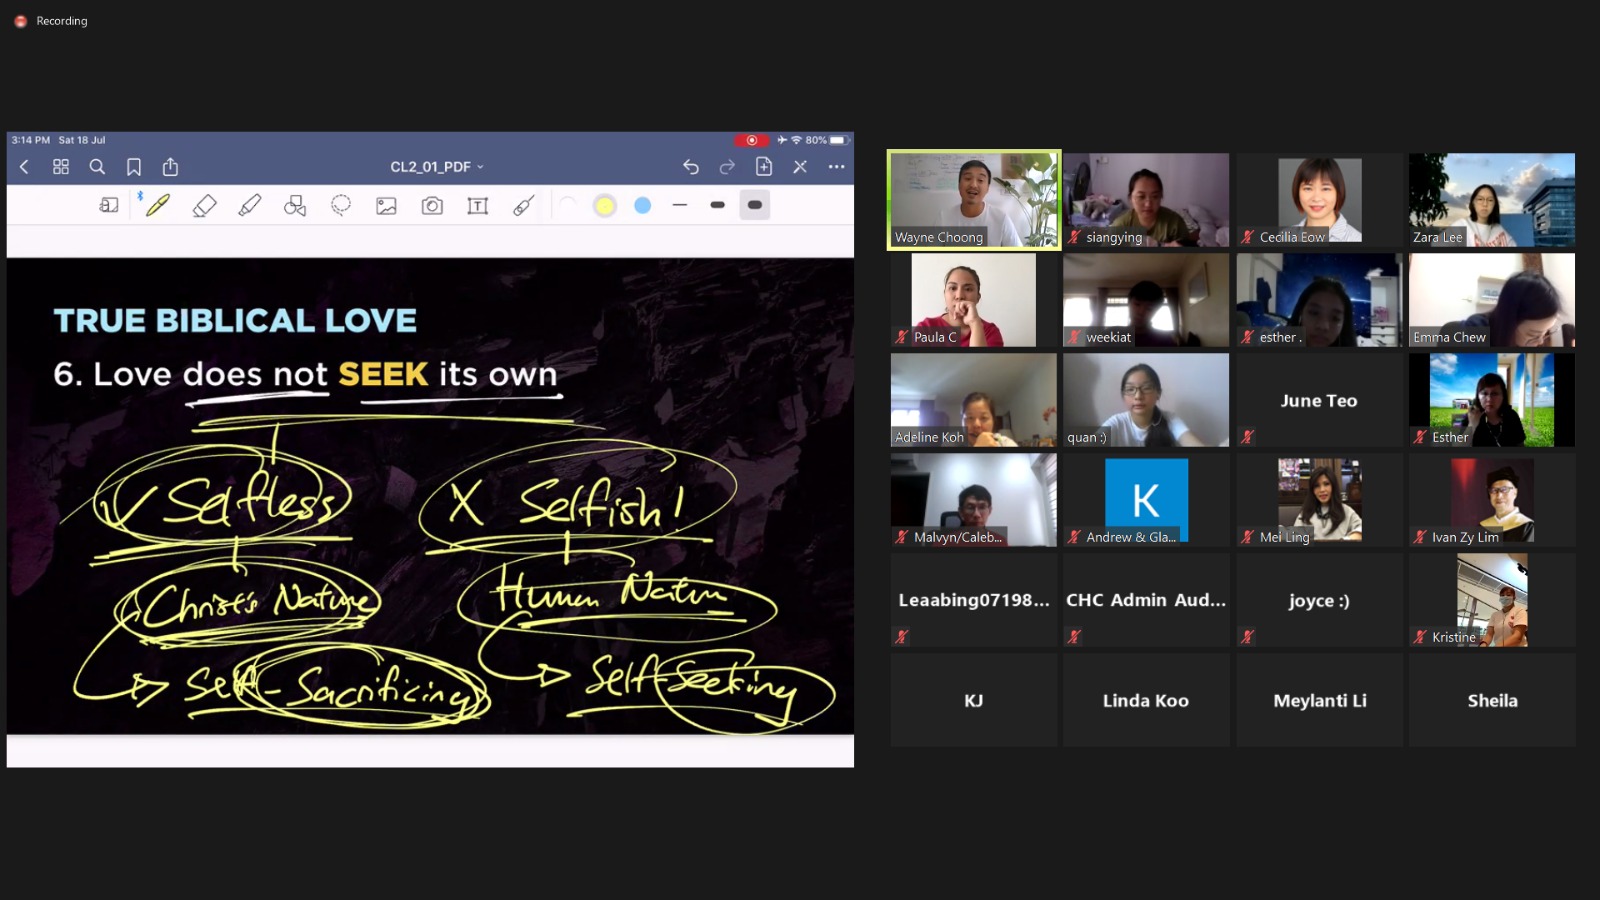Image resolution: width=1600 pixels, height=900 pixels.
Task: Open the page thumbnails grid view
Action: (x=61, y=167)
